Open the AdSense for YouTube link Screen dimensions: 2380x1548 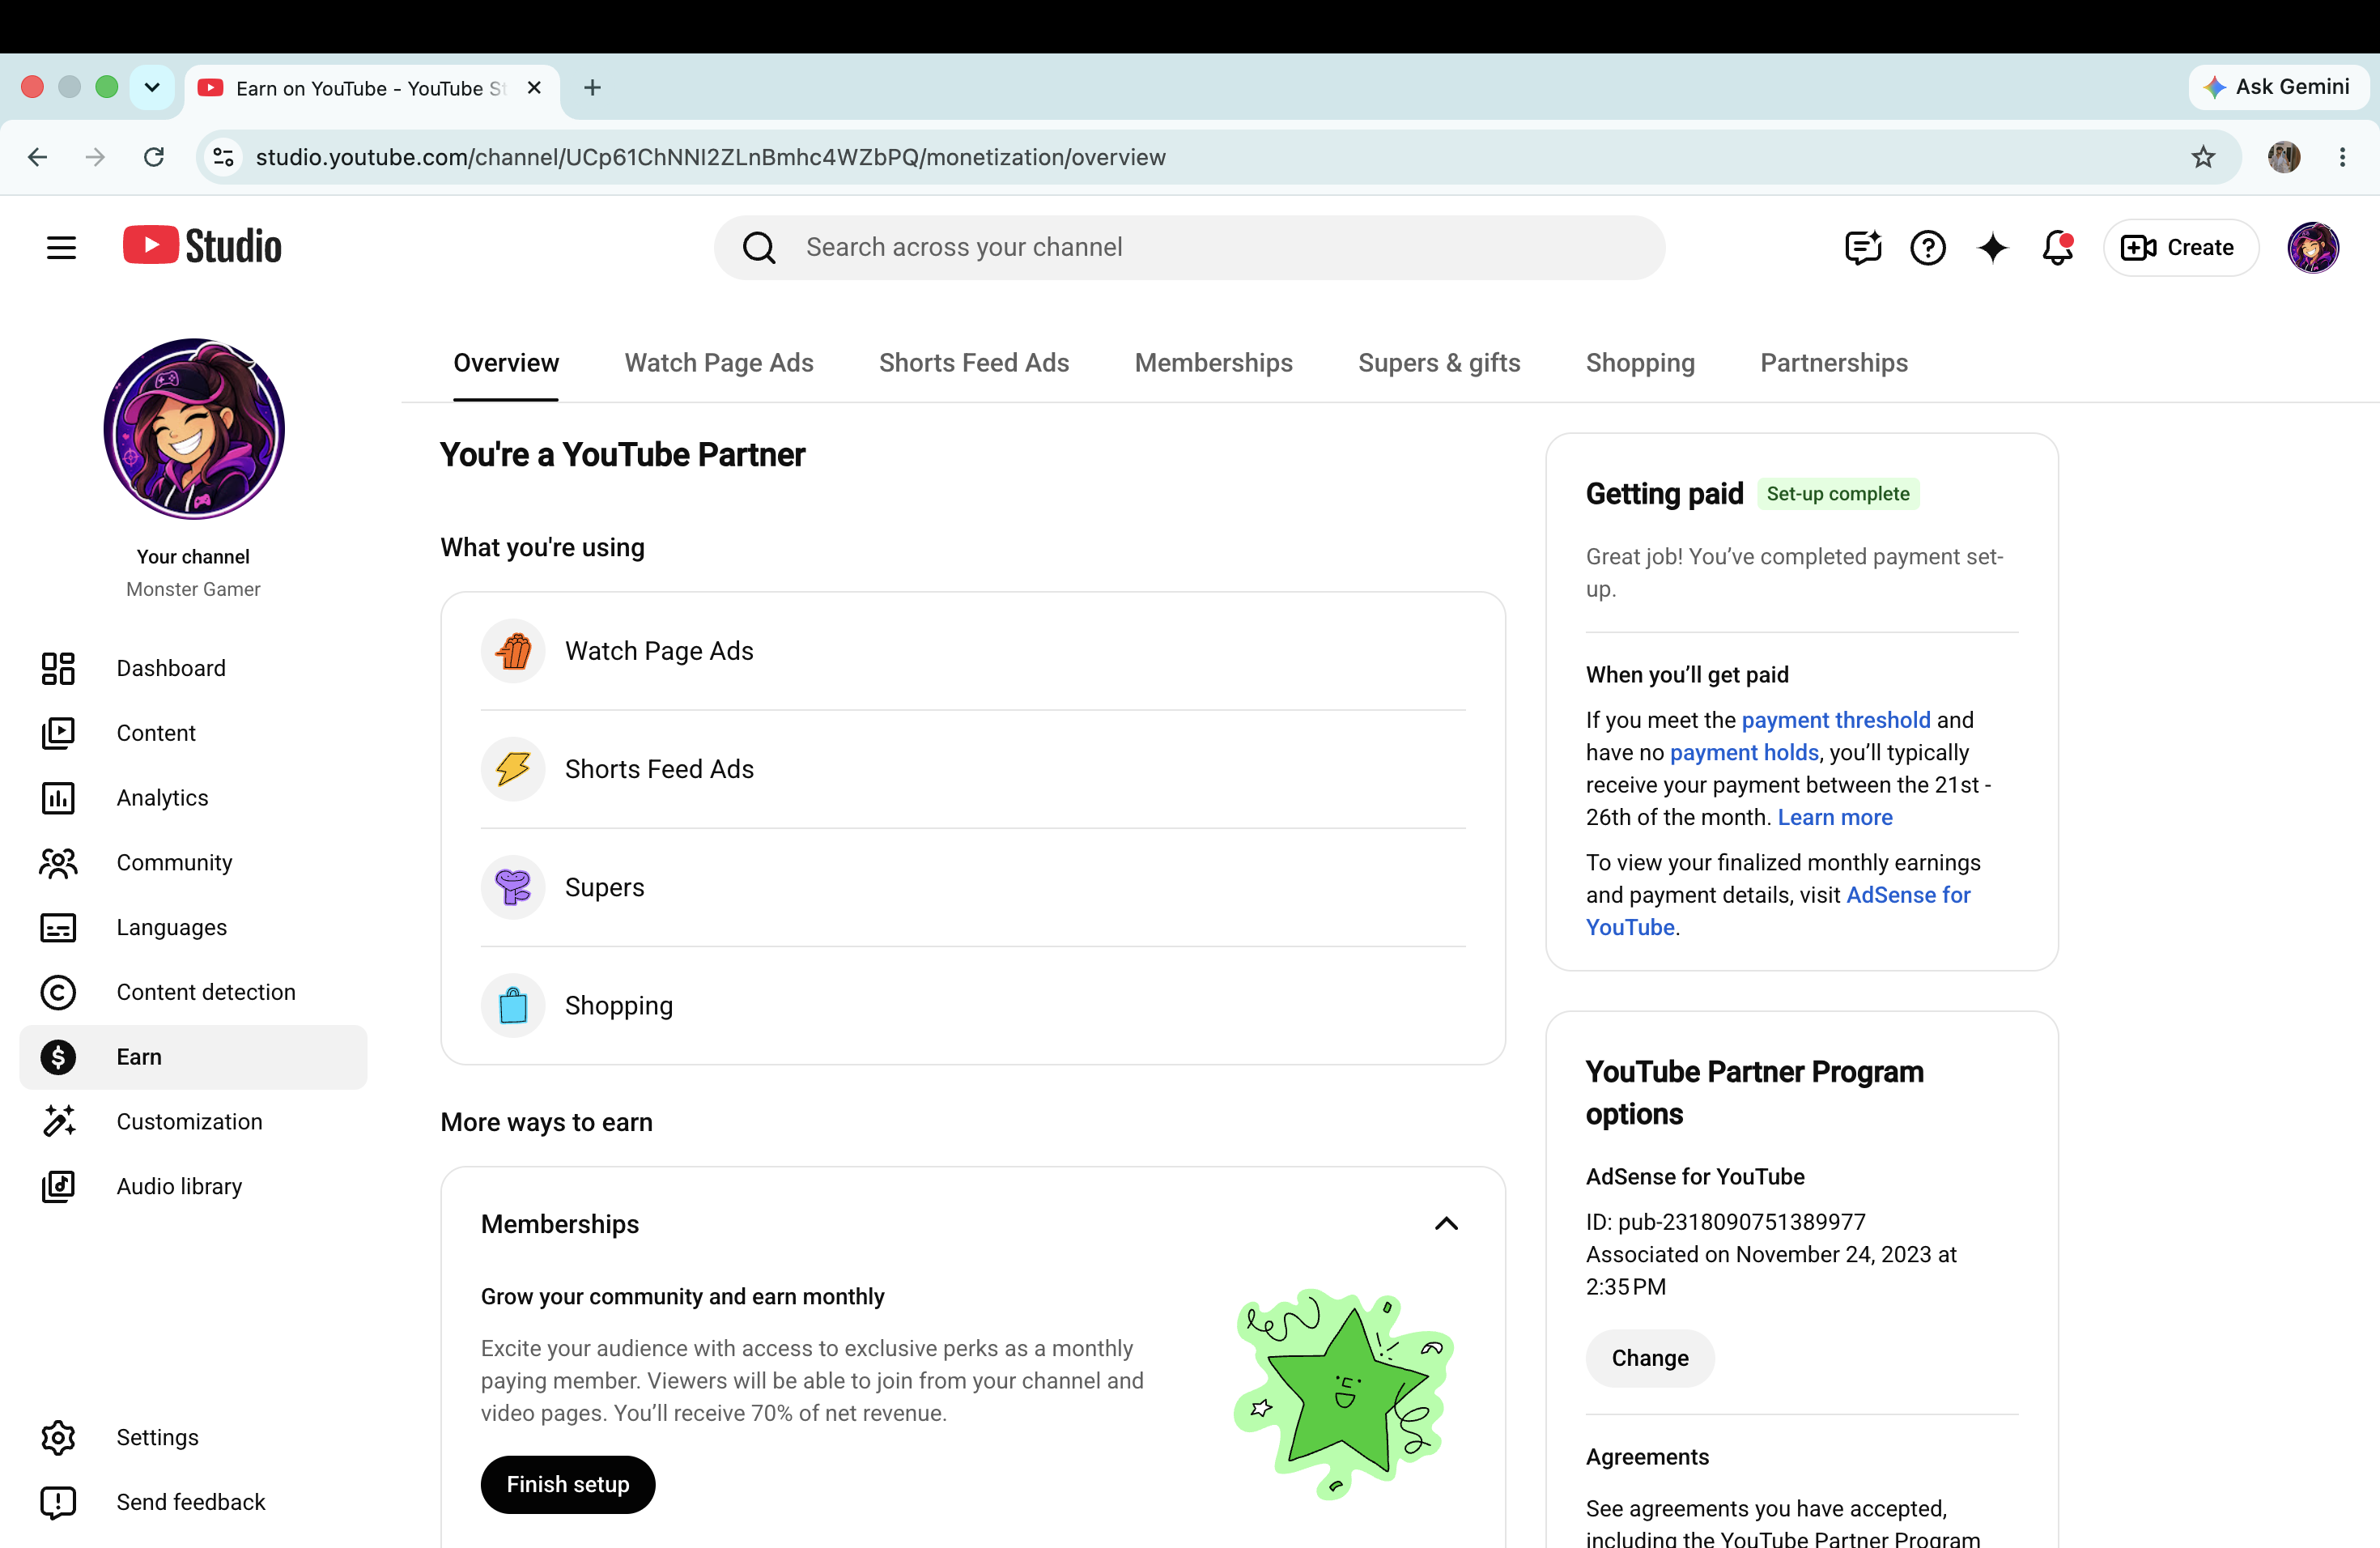[x=1908, y=895]
